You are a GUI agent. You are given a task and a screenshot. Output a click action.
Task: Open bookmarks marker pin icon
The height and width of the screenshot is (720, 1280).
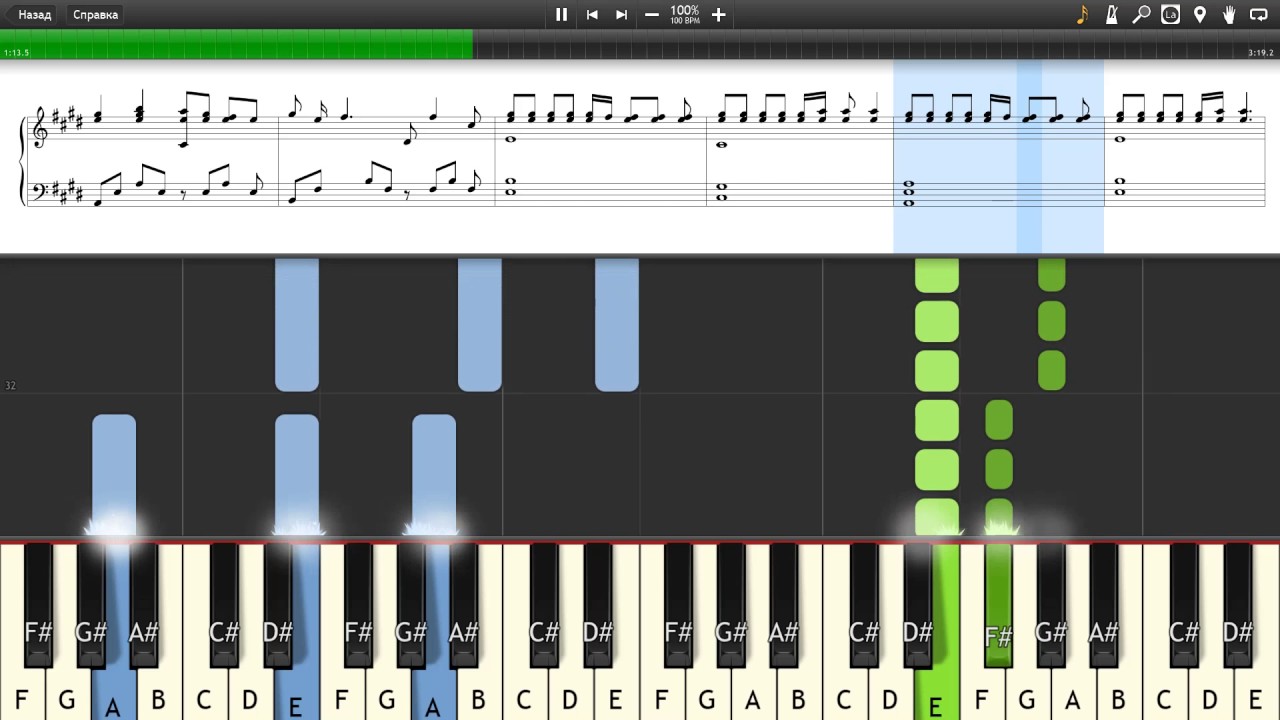tap(1200, 15)
